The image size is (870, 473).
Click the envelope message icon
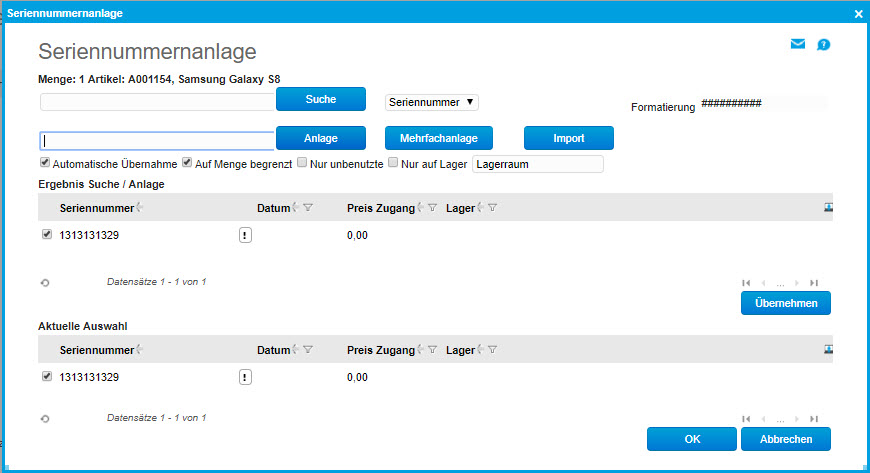click(798, 44)
